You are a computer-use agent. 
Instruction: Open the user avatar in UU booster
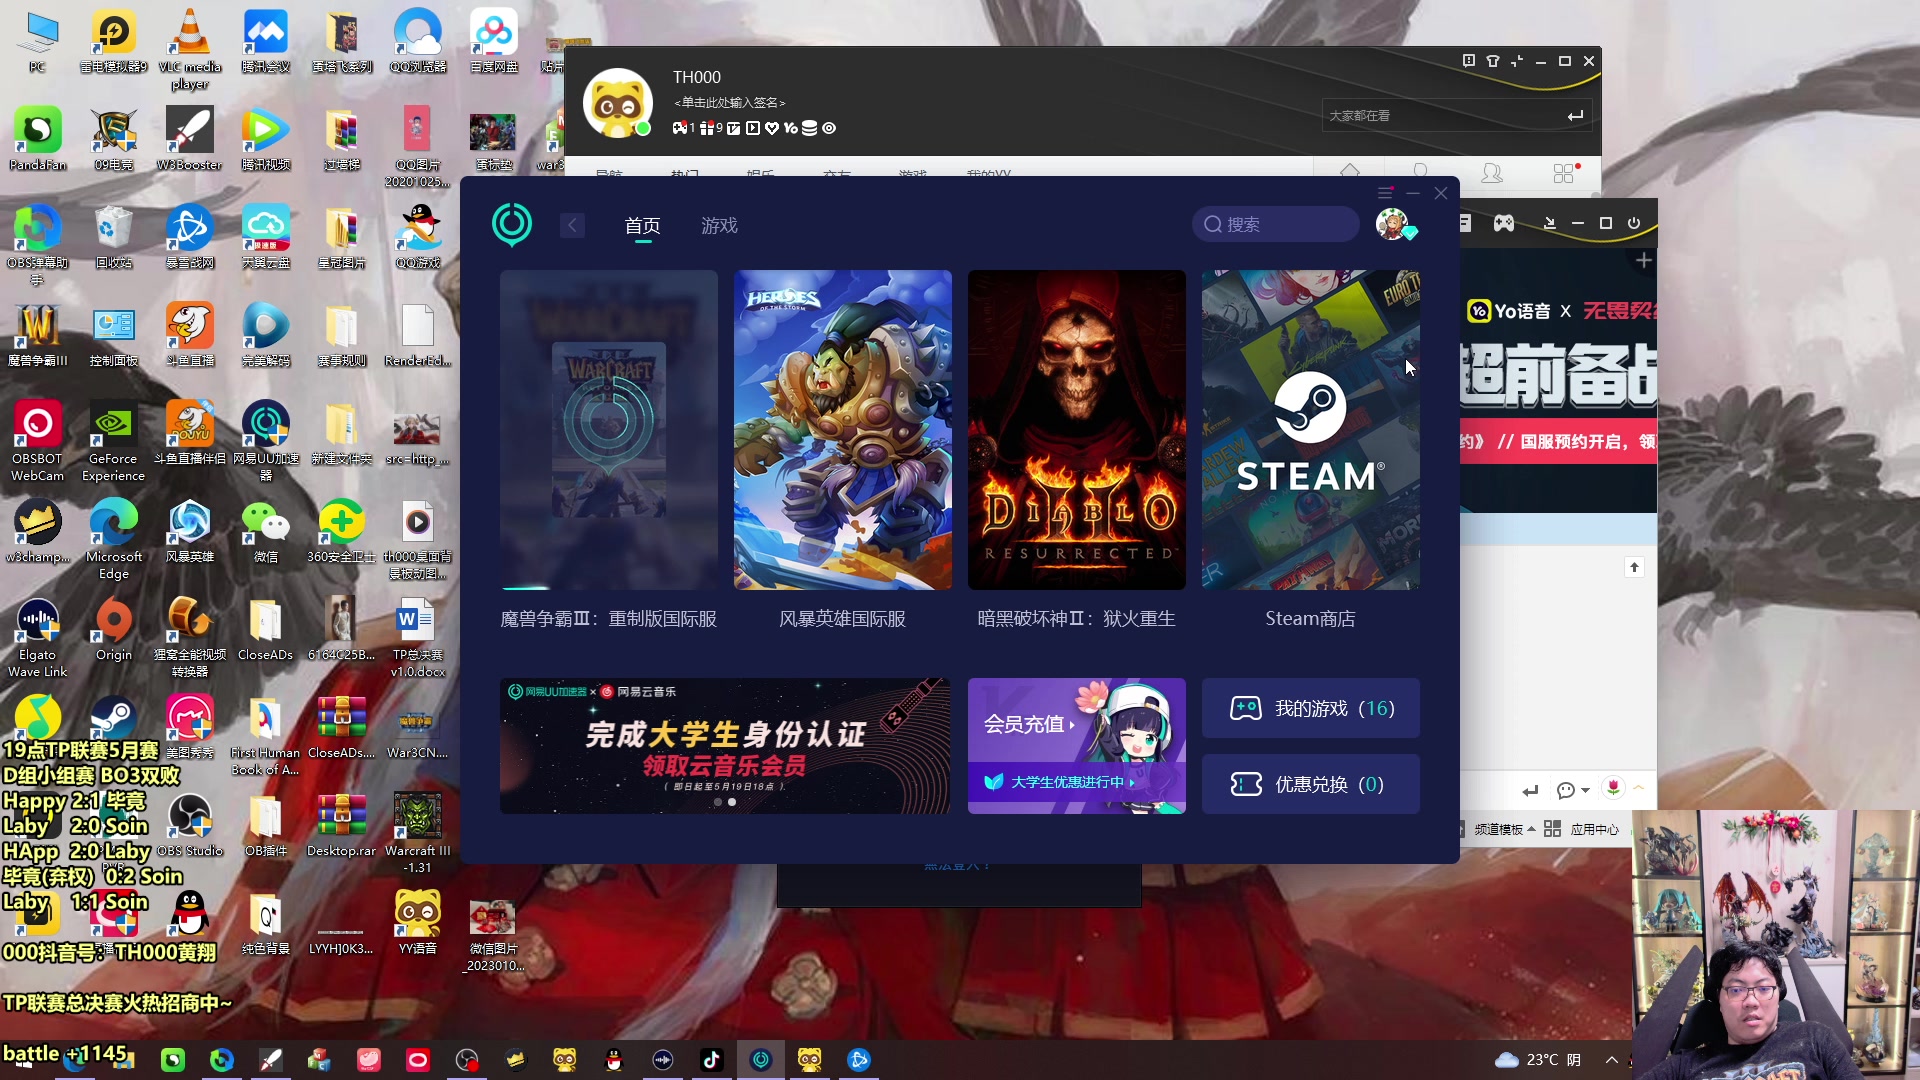pos(1393,224)
